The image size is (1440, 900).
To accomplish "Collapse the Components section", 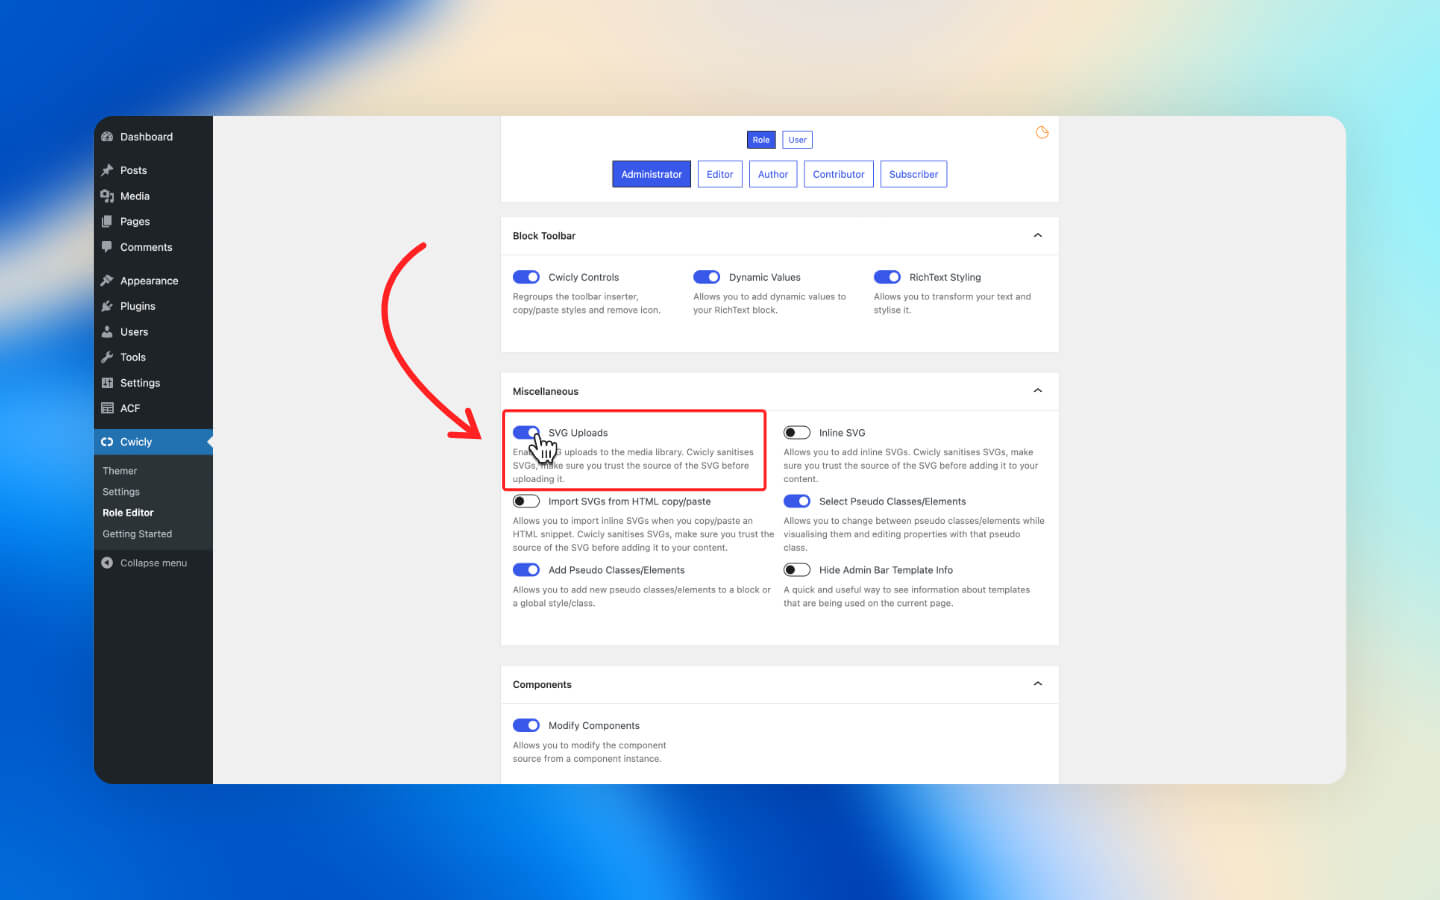I will [x=1037, y=684].
